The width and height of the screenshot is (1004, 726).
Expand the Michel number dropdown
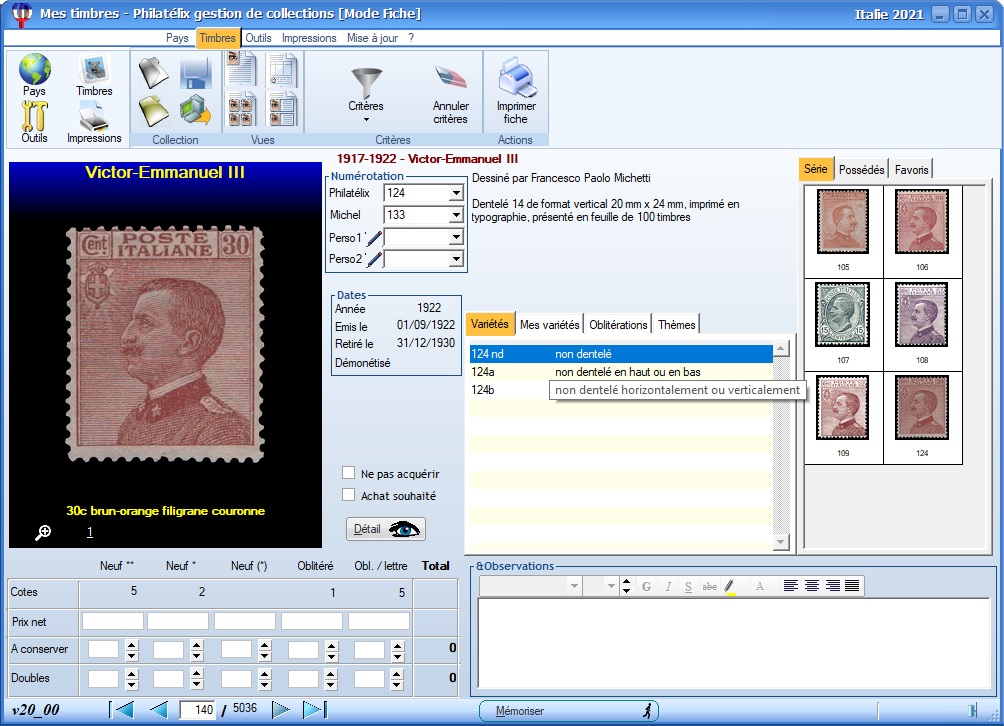tap(456, 215)
